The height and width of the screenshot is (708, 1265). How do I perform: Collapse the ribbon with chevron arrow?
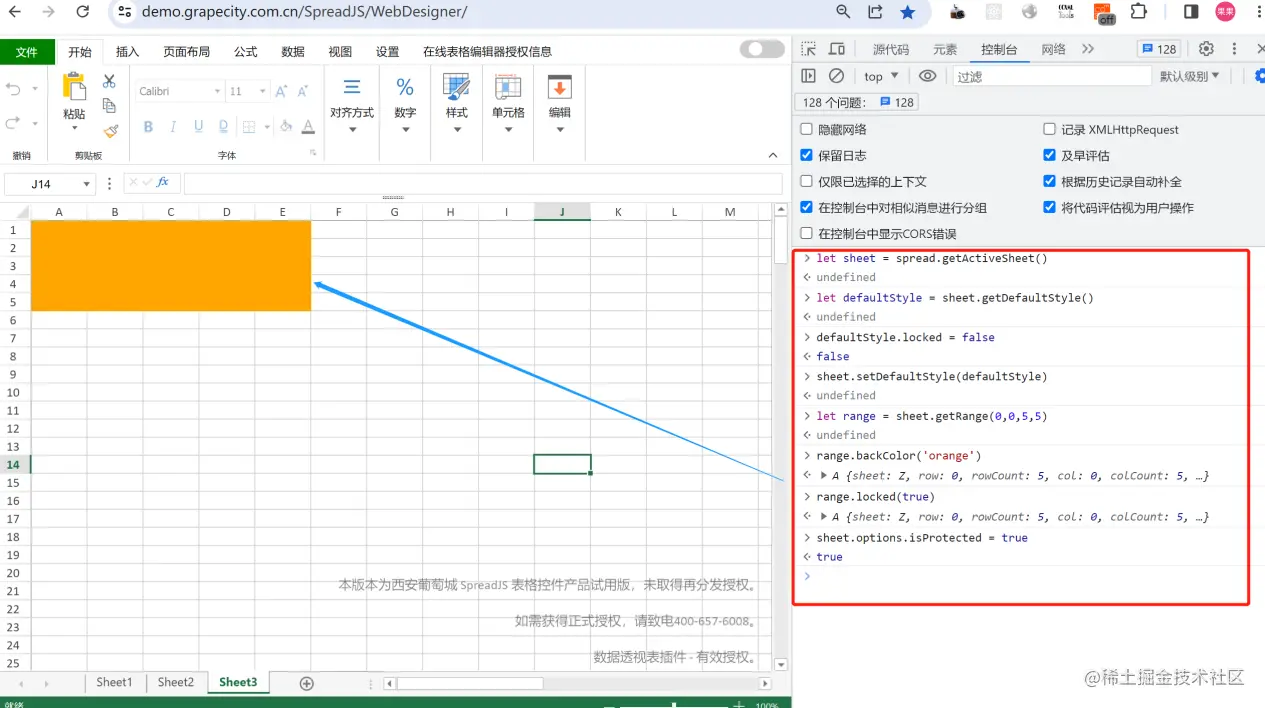pos(773,155)
